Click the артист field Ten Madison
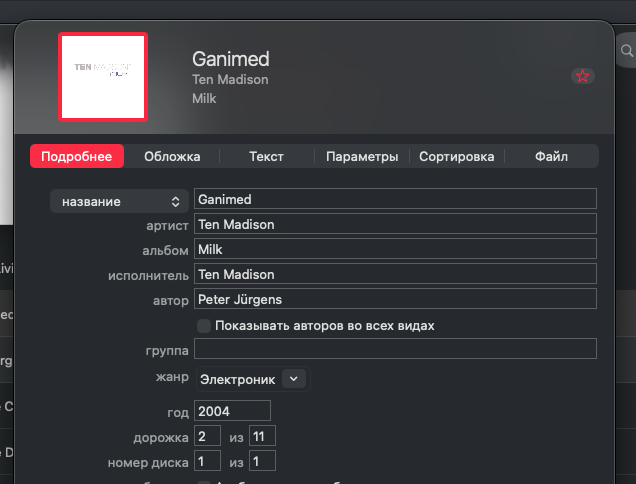The image size is (636, 484). click(395, 224)
